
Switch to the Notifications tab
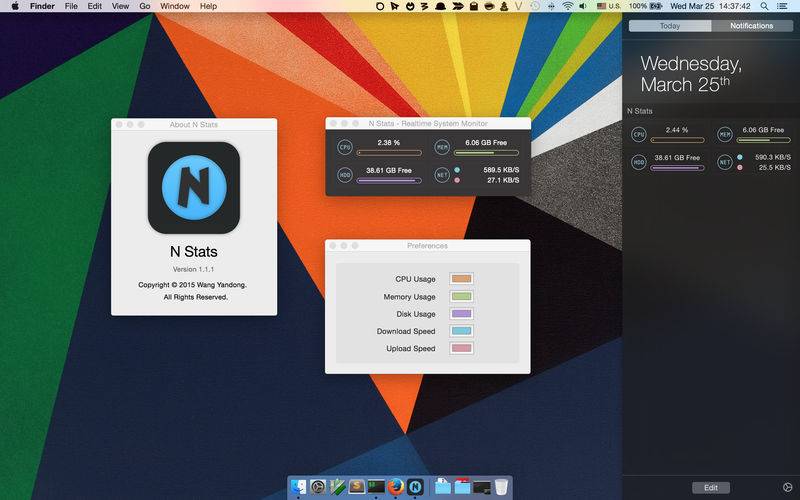click(x=752, y=26)
